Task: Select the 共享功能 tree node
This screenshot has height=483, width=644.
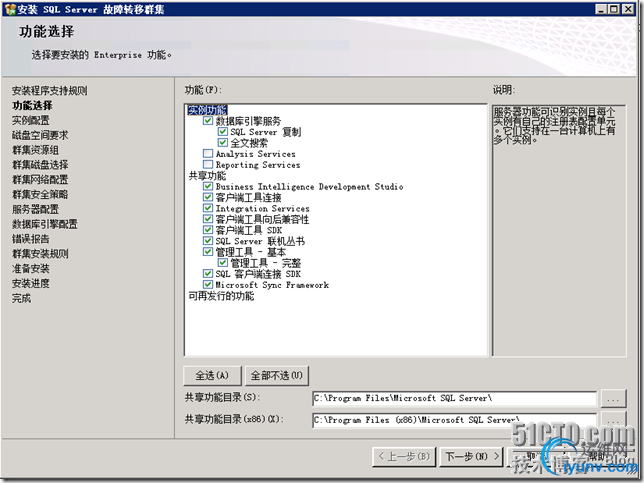Action: [207, 175]
